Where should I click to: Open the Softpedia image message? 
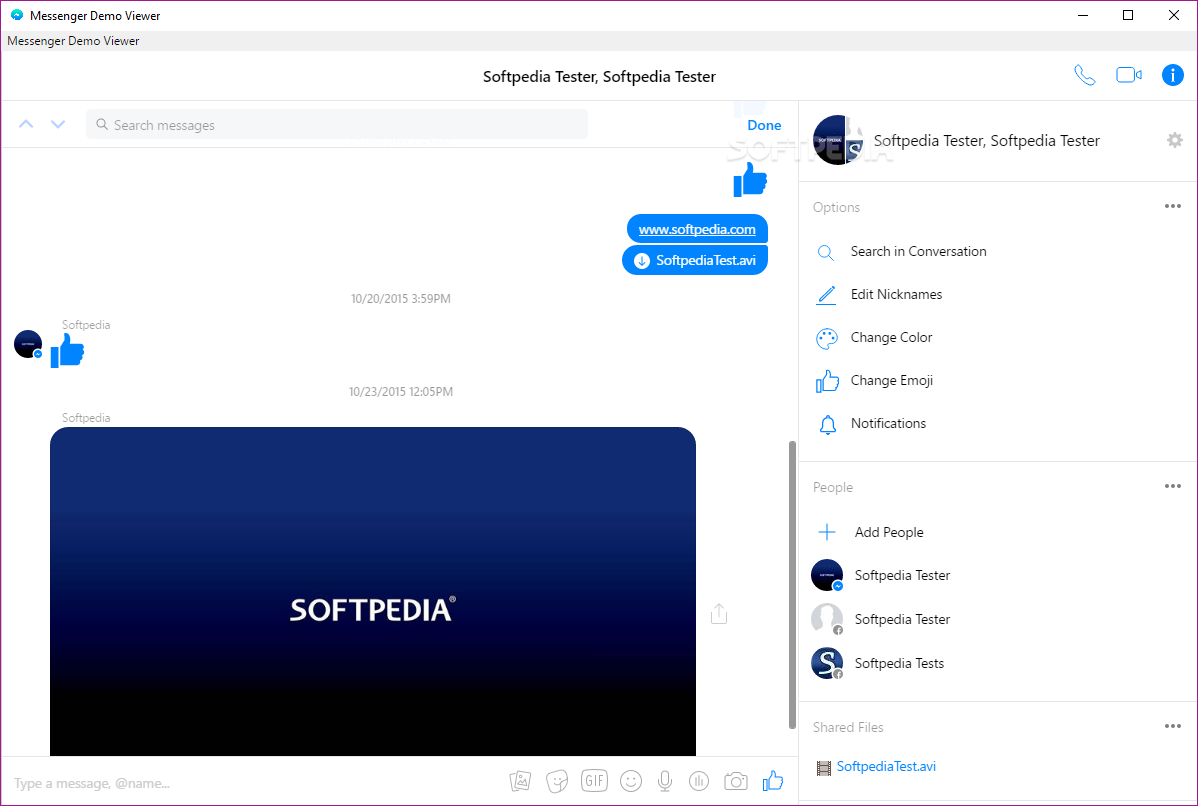click(373, 591)
